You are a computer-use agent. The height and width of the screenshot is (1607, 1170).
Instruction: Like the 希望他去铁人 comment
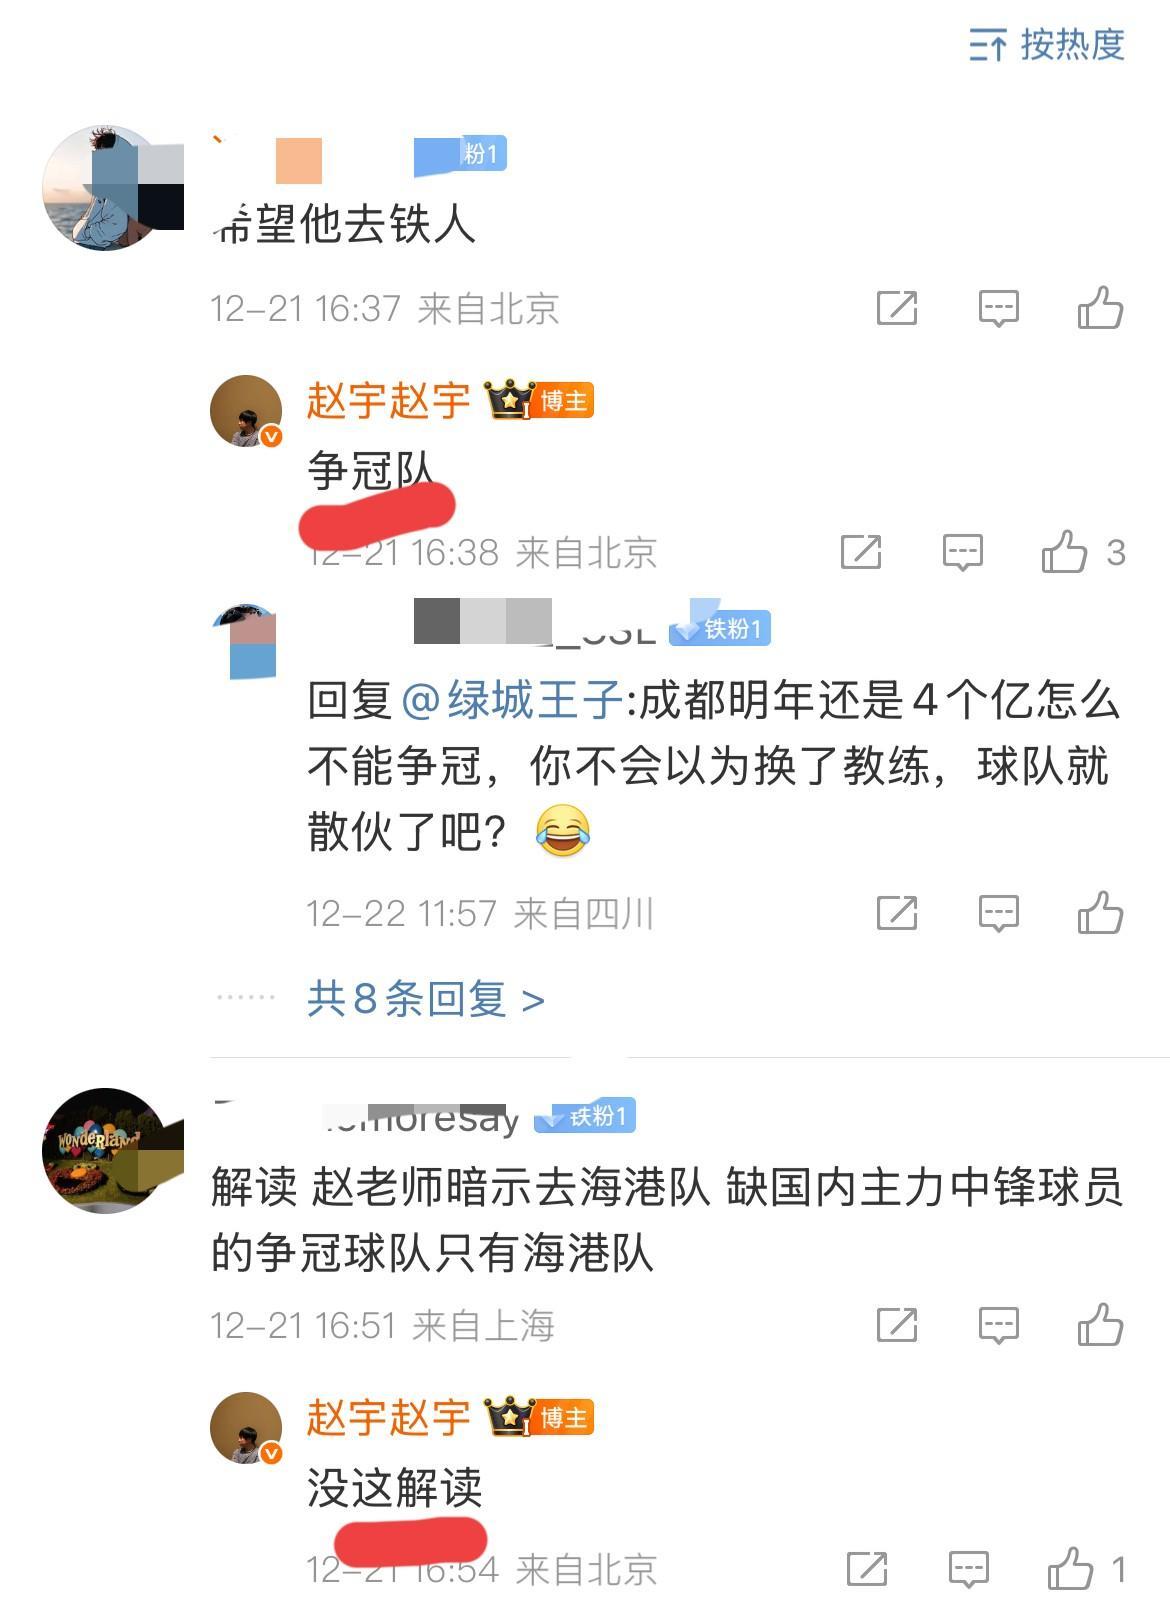tap(1100, 308)
